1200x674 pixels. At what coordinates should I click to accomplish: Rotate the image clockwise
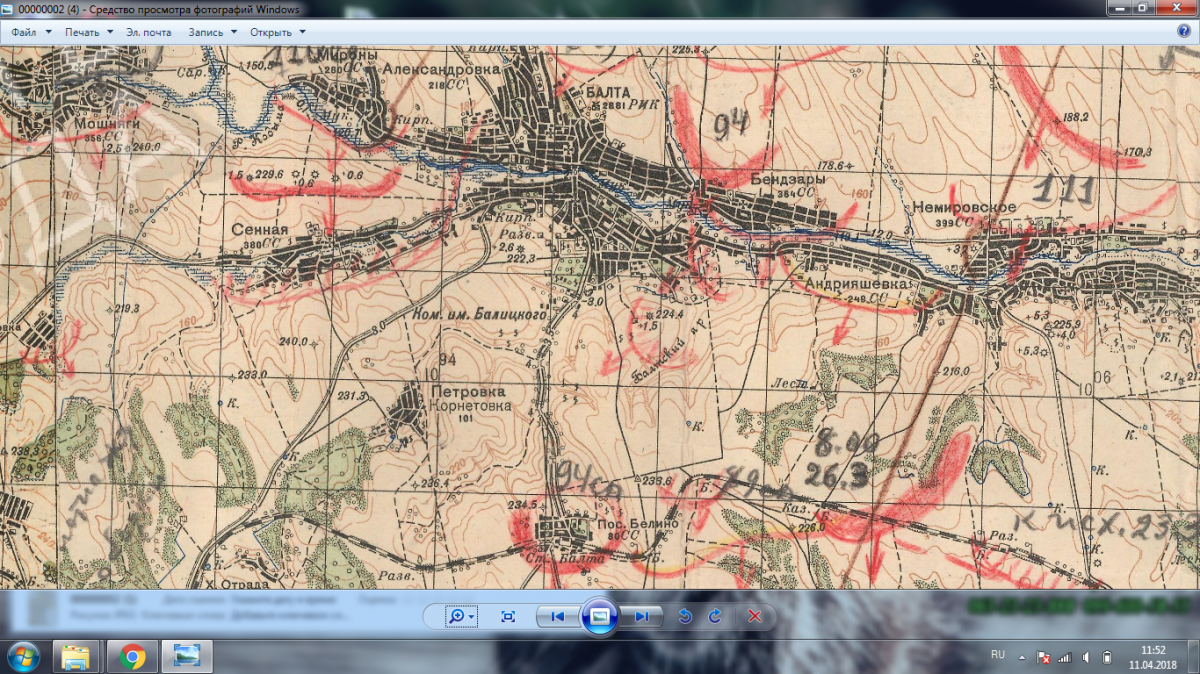click(714, 616)
